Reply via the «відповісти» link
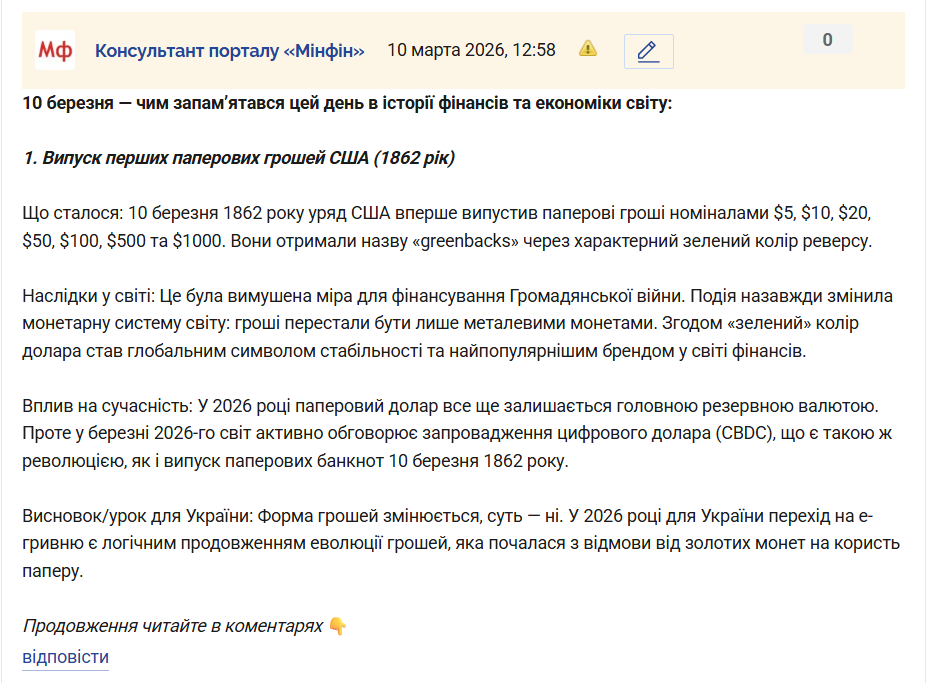This screenshot has height=683, width=928. coord(65,657)
